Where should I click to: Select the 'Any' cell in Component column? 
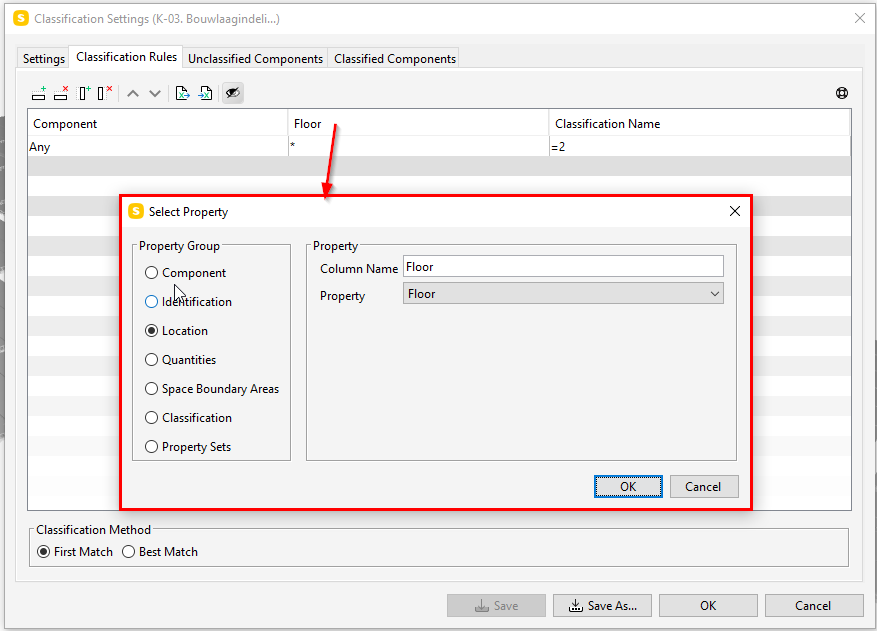pyautogui.click(x=158, y=147)
